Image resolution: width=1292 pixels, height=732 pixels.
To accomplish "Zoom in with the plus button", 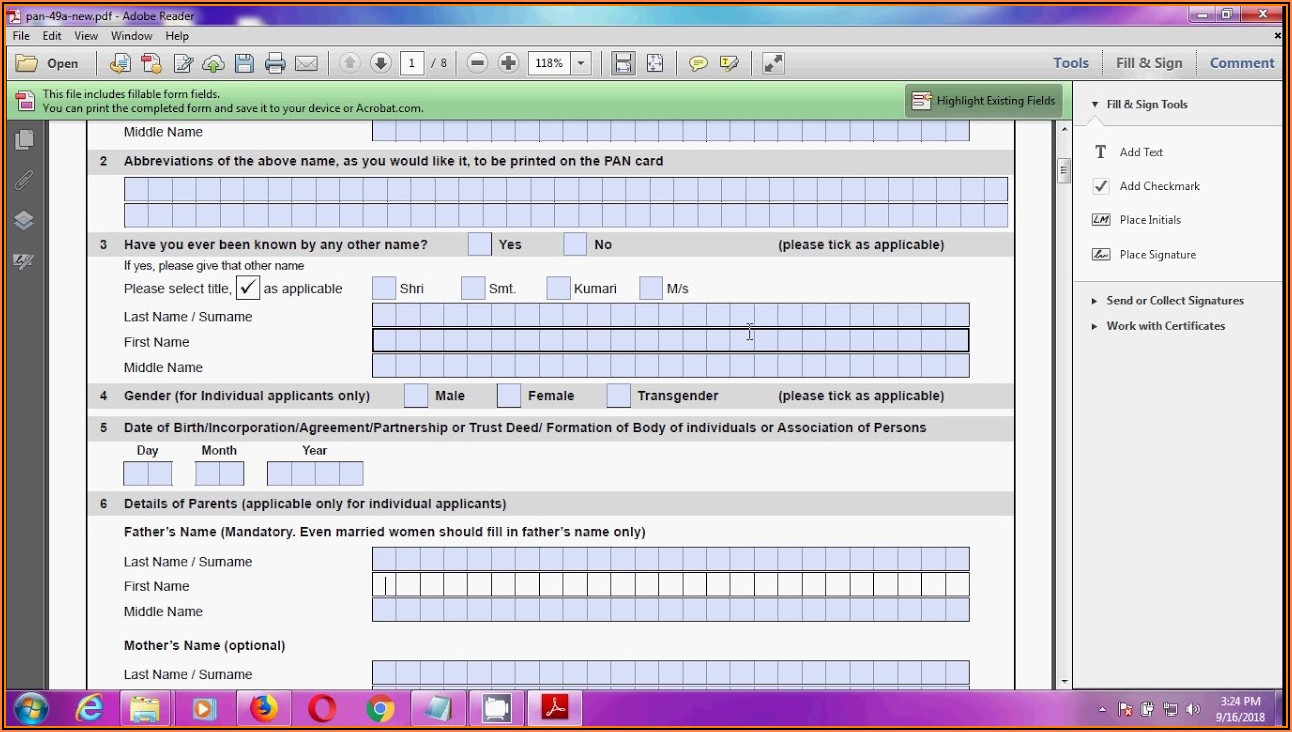I will click(x=508, y=63).
